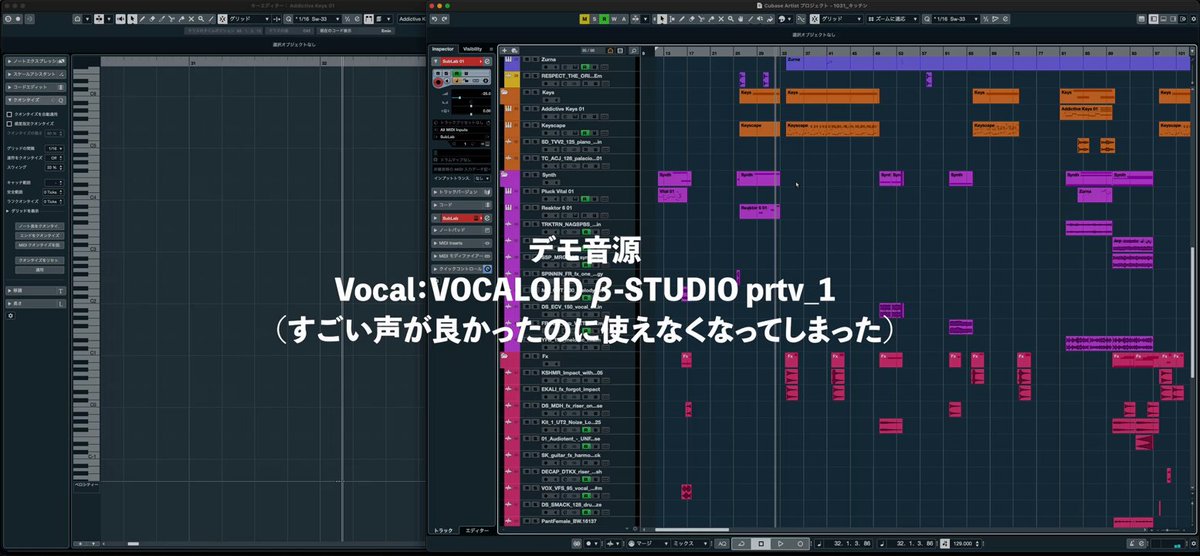Click the undo arrow in project window
The width and height of the screenshot is (1200, 556).
tap(435, 19)
